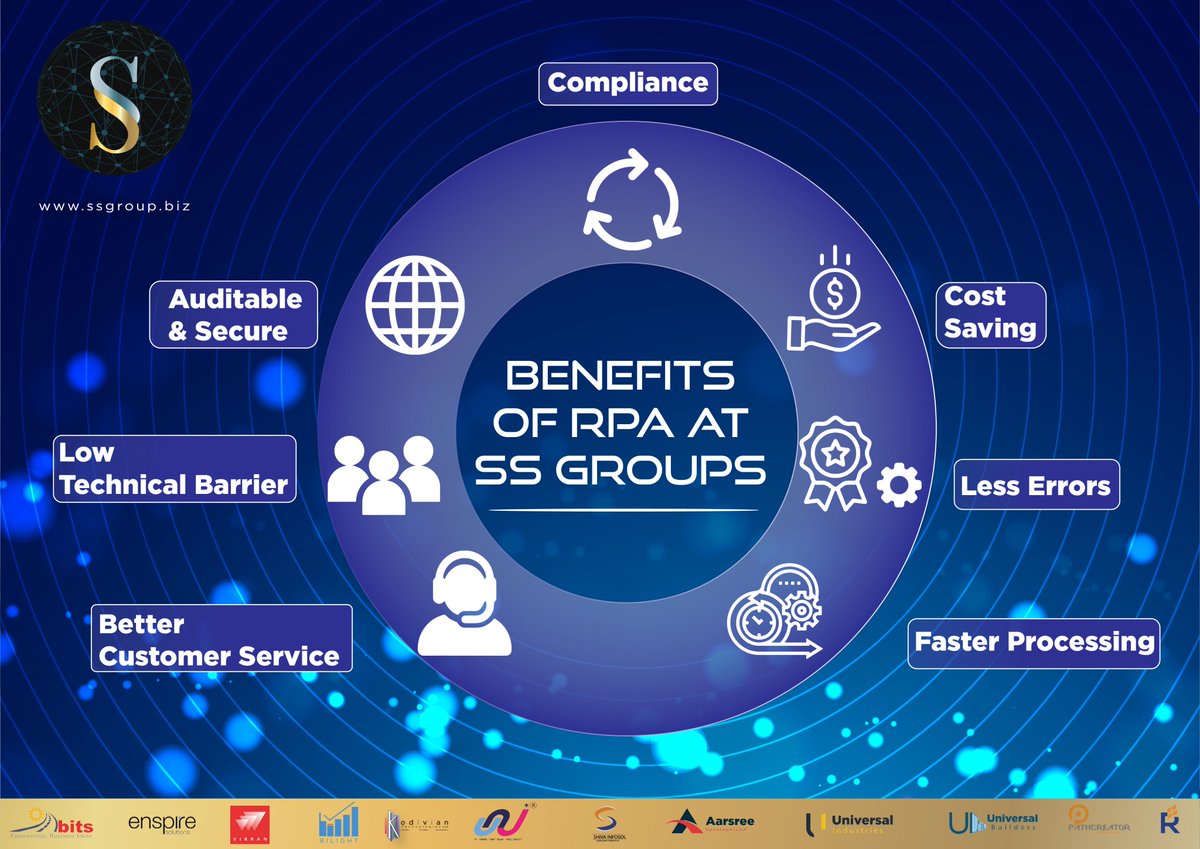Click the small gear icon beside the badge
Screen dimensions: 1200x849
898,485
